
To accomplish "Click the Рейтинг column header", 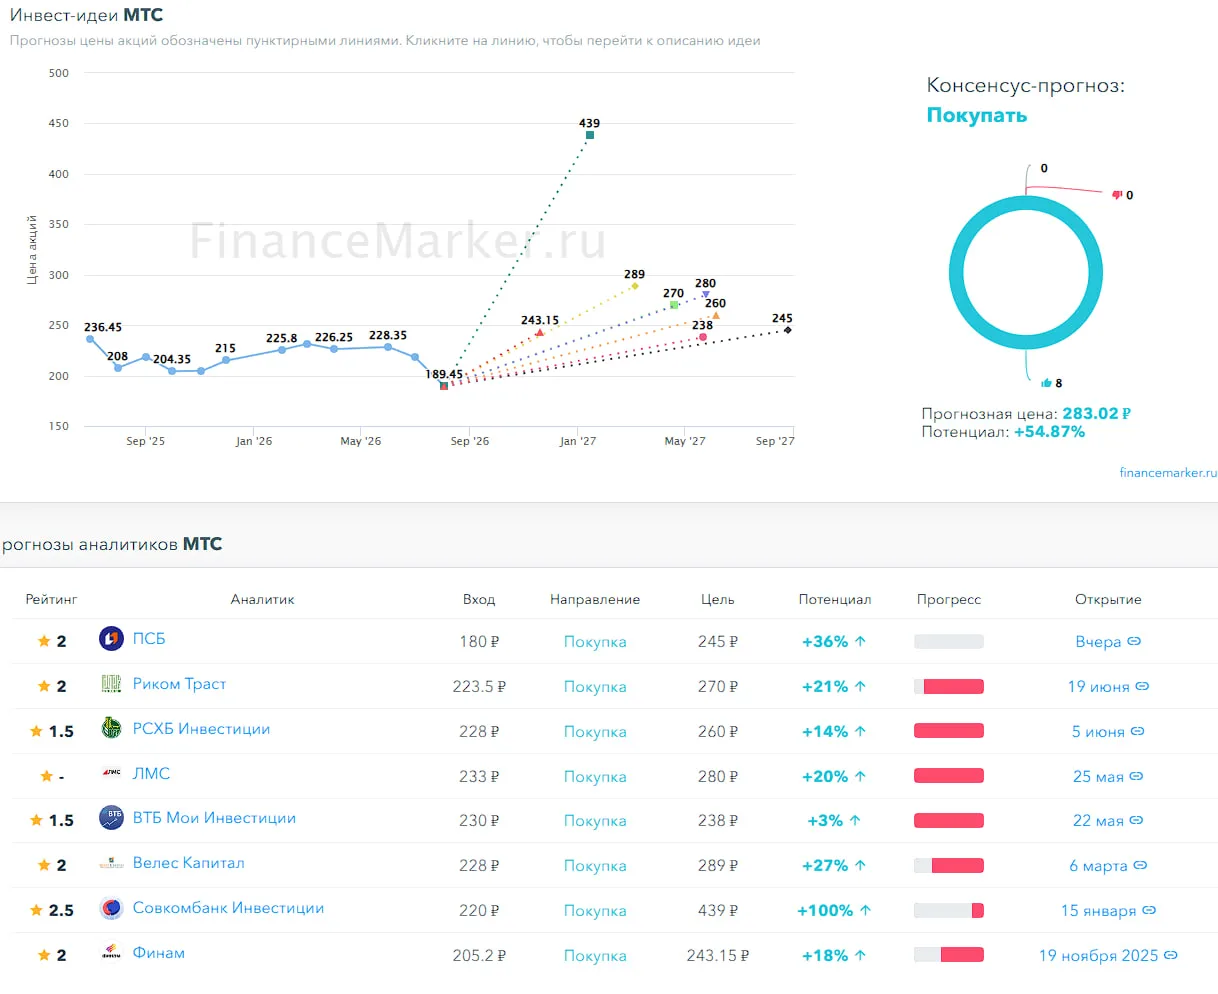I will click(x=51, y=599).
